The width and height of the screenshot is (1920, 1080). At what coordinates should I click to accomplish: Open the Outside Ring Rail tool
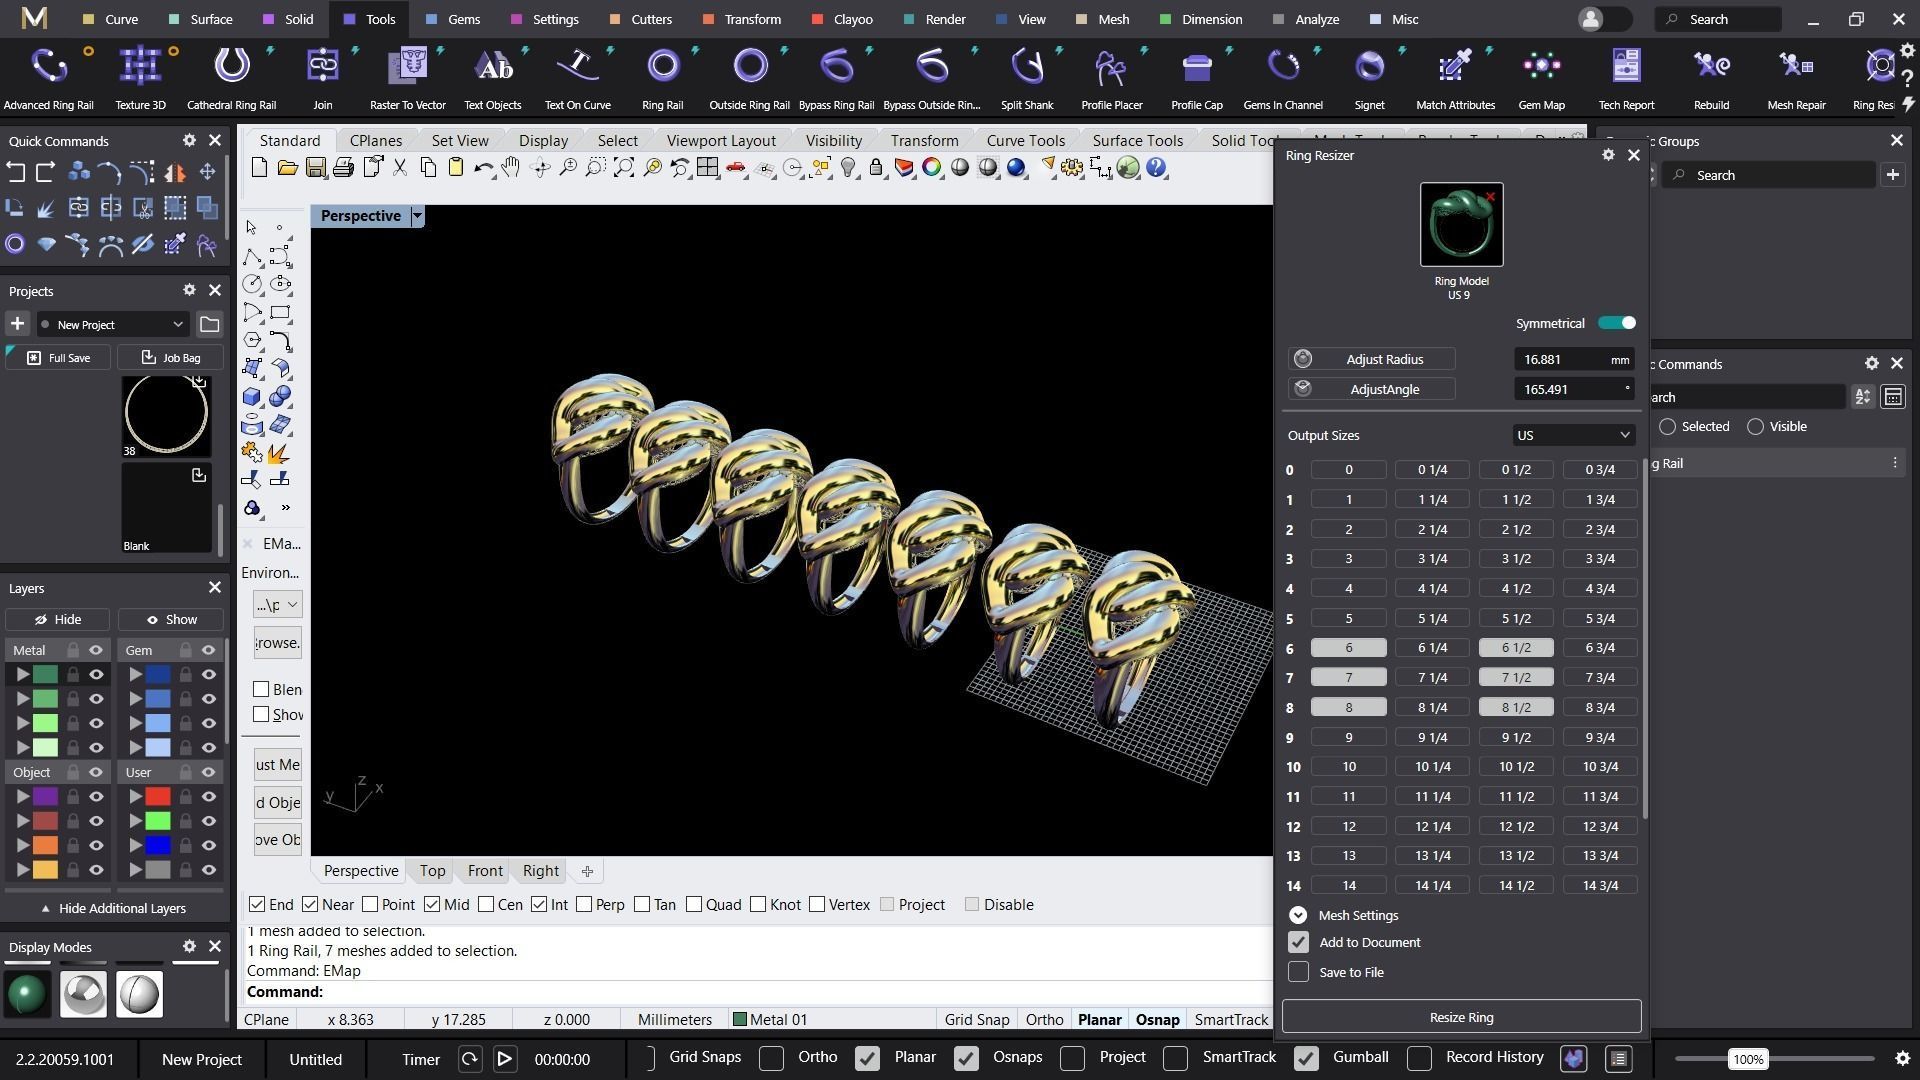click(x=749, y=78)
